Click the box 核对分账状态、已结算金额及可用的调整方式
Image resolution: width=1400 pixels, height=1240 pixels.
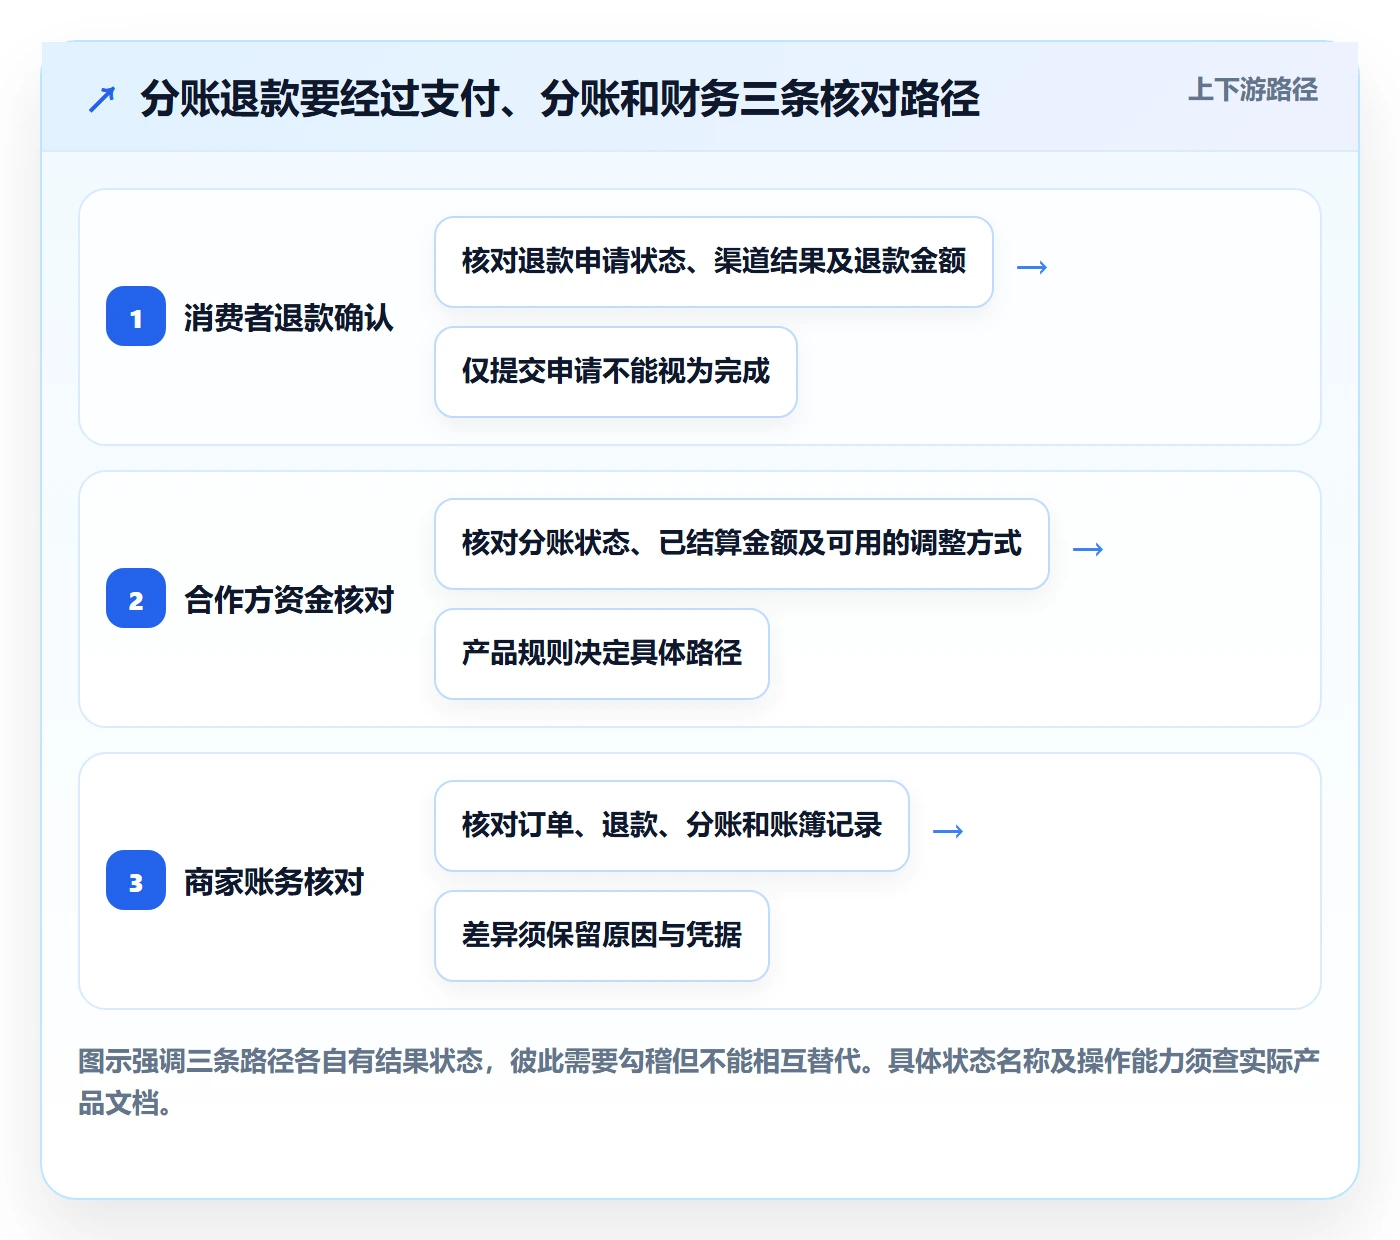pyautogui.click(x=742, y=544)
